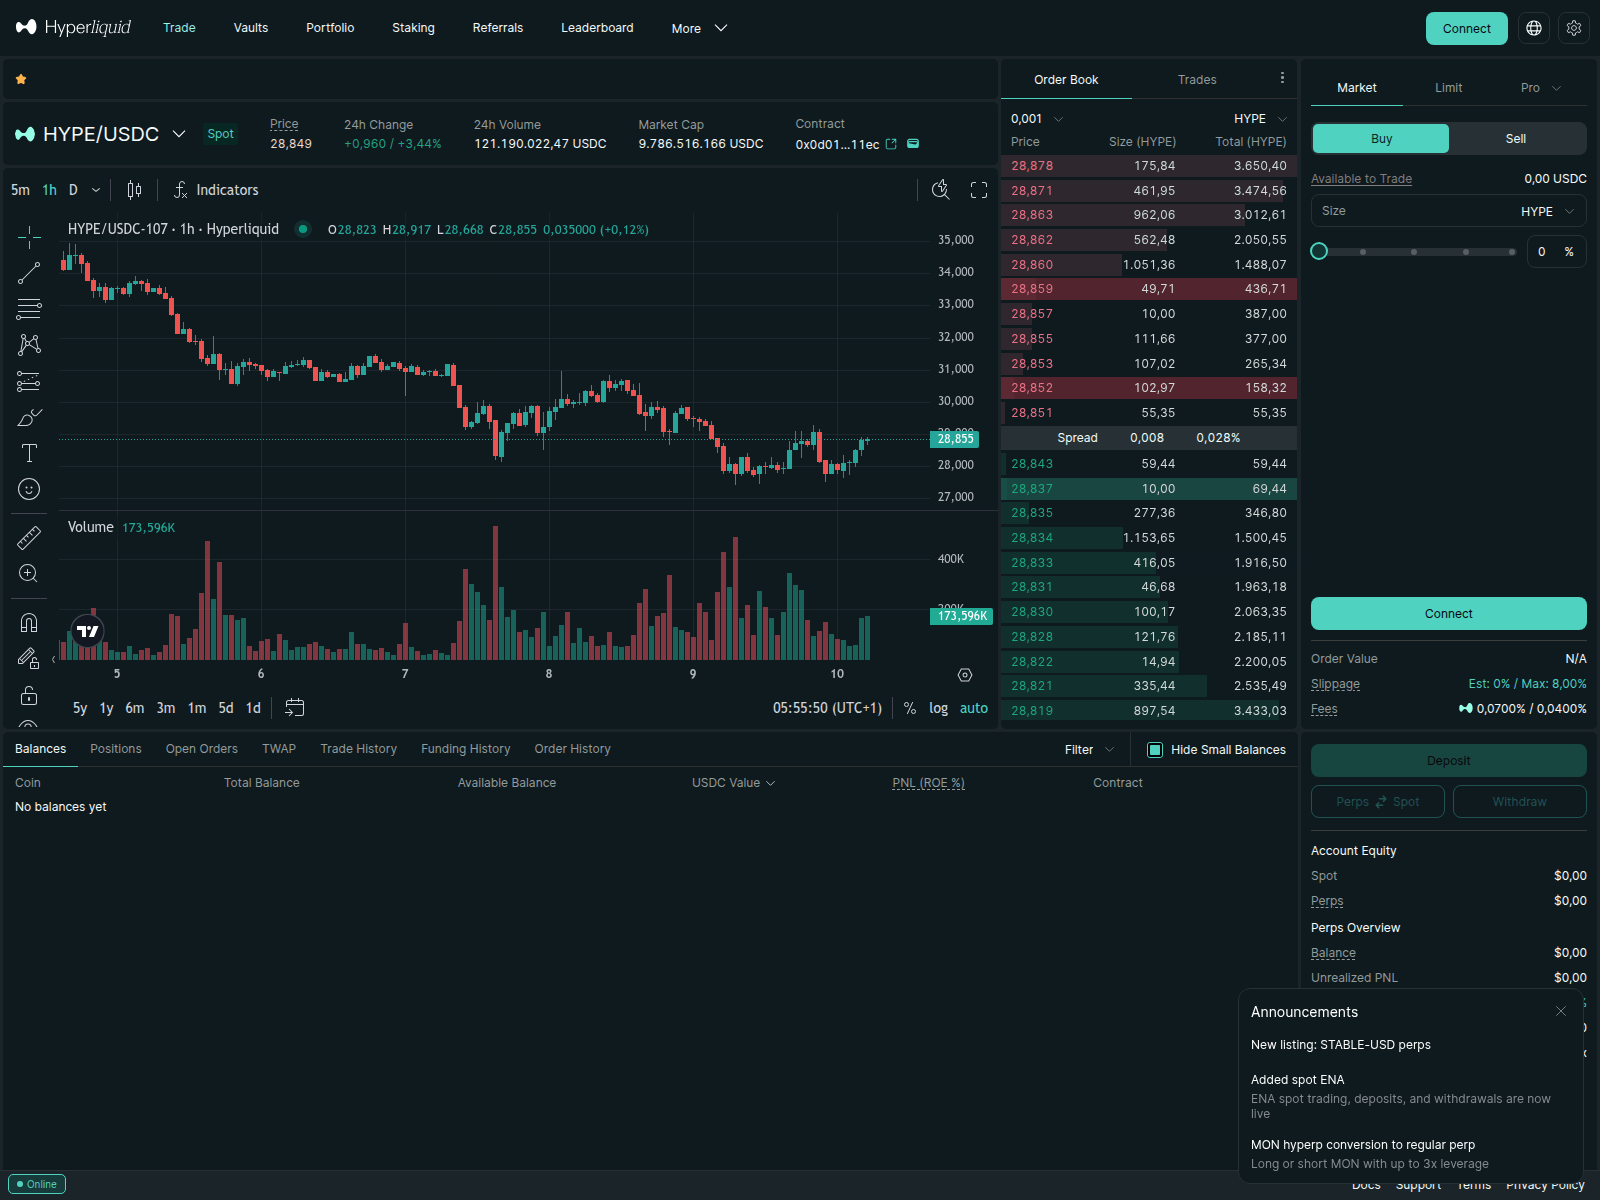Toggle the magnet mode tool

click(x=29, y=623)
